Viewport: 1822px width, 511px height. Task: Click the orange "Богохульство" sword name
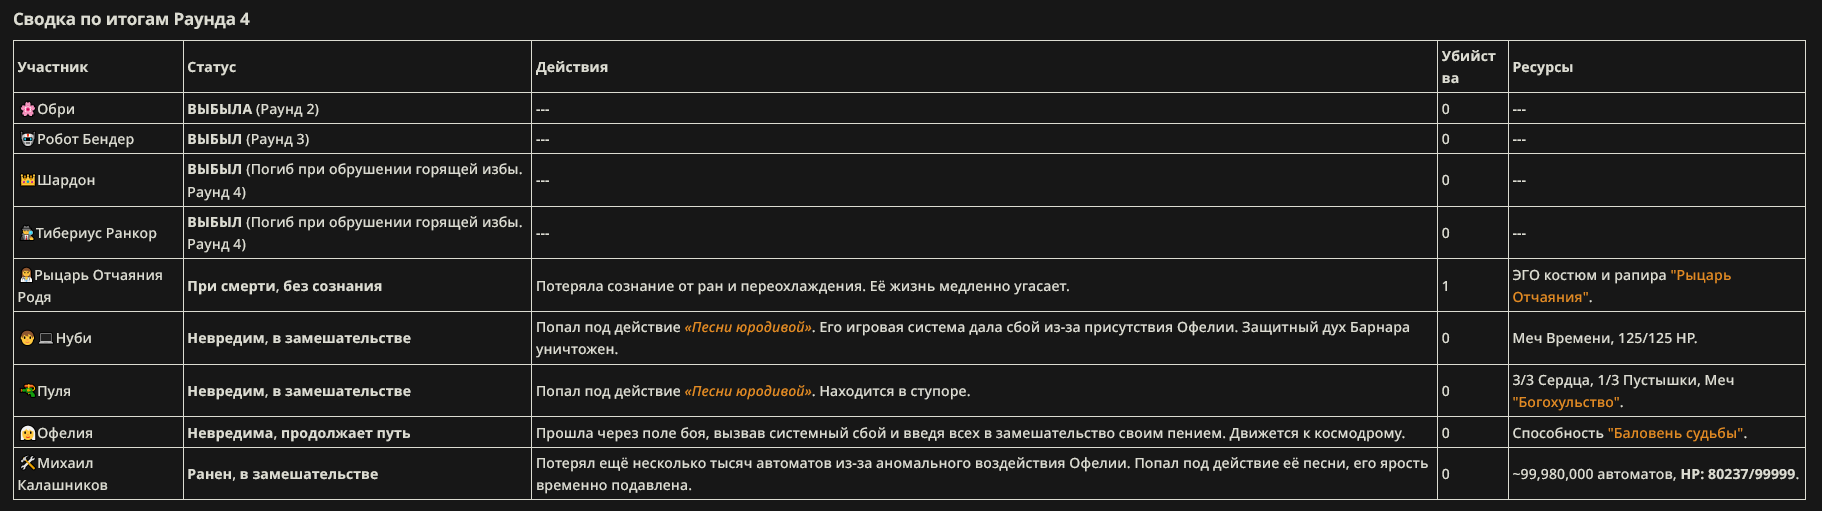(x=1565, y=402)
